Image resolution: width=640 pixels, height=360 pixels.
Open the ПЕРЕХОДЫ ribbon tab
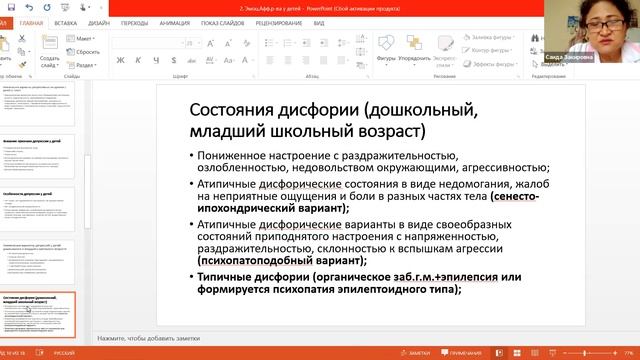pos(134,23)
